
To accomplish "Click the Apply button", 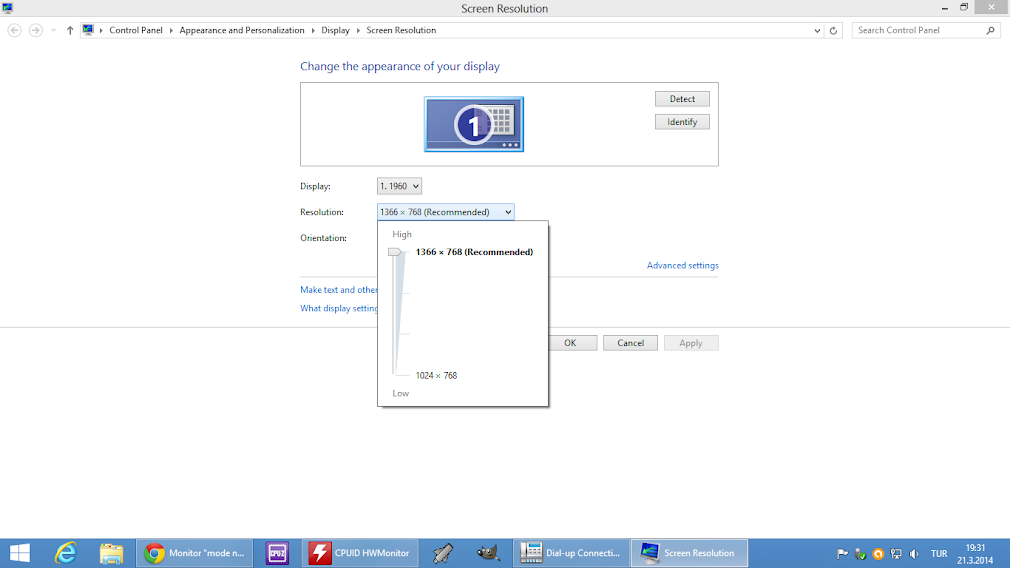I will 691,343.
